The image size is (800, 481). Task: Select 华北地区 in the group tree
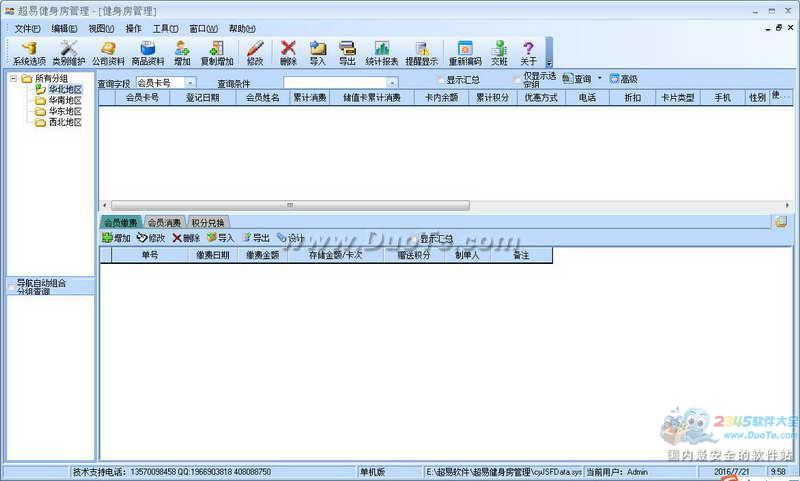click(x=65, y=90)
